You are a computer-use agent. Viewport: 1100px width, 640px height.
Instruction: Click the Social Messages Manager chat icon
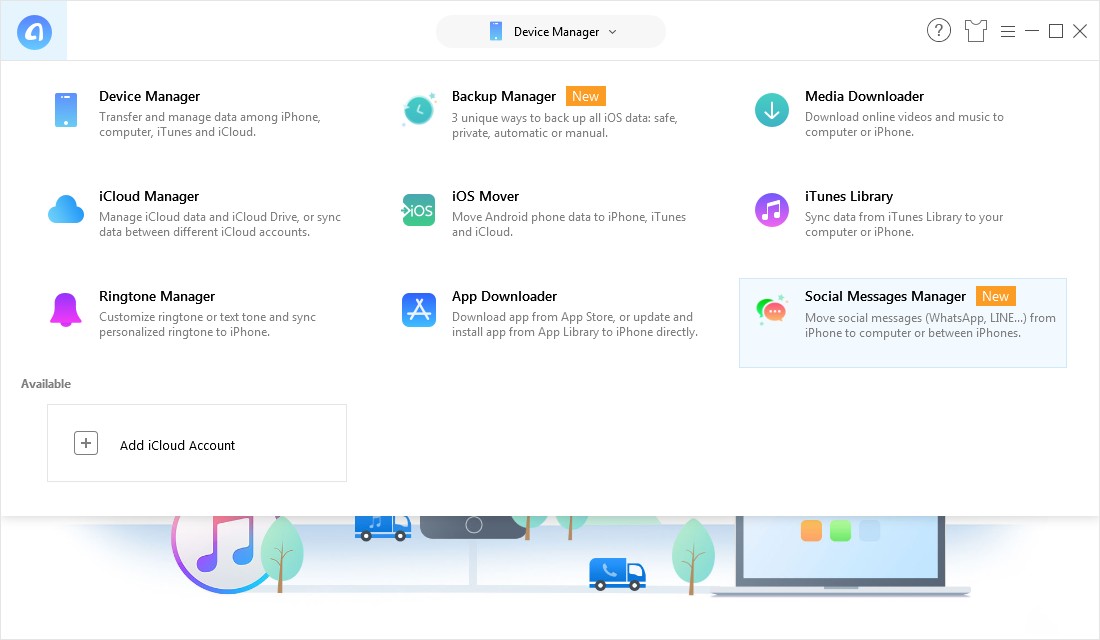(x=772, y=310)
